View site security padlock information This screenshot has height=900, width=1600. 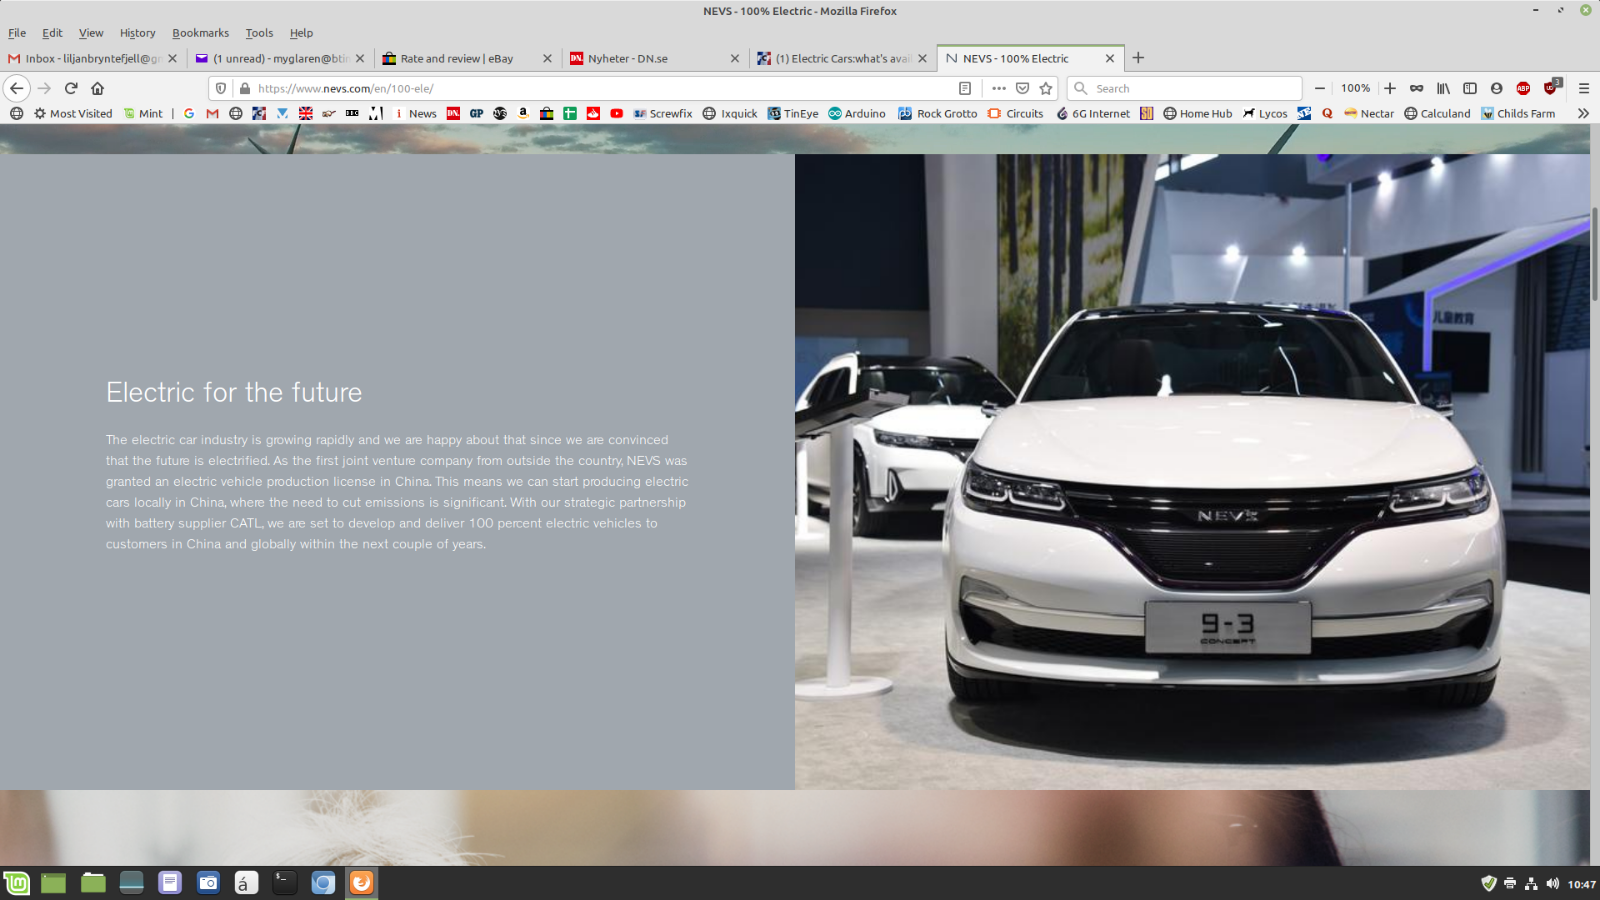[245, 88]
